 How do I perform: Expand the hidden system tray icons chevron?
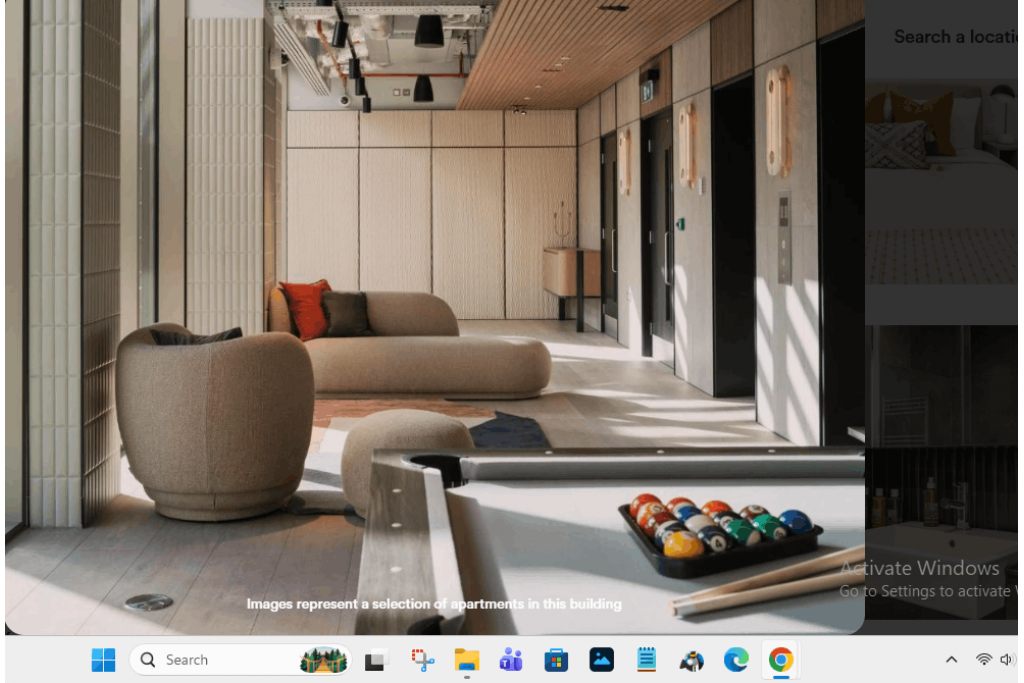click(x=951, y=660)
